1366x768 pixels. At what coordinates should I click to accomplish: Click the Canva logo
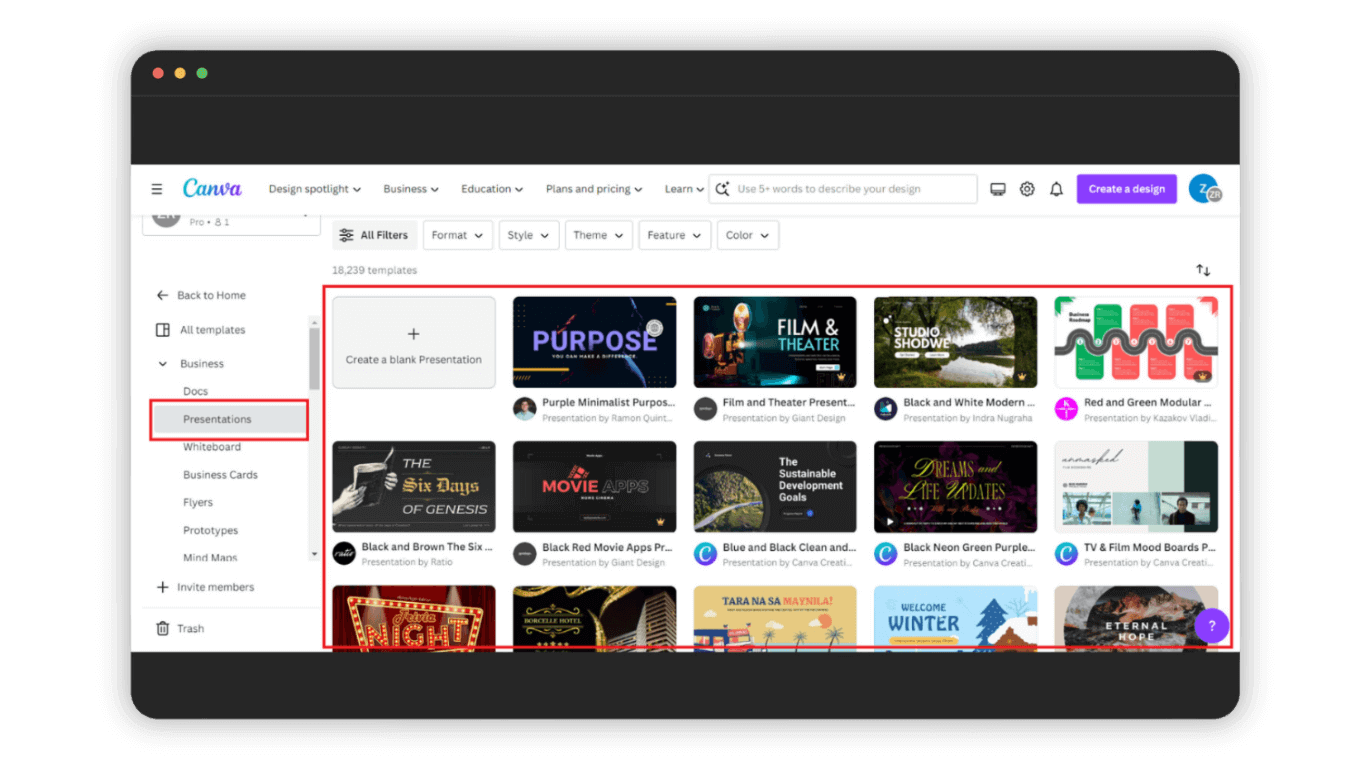click(212, 187)
